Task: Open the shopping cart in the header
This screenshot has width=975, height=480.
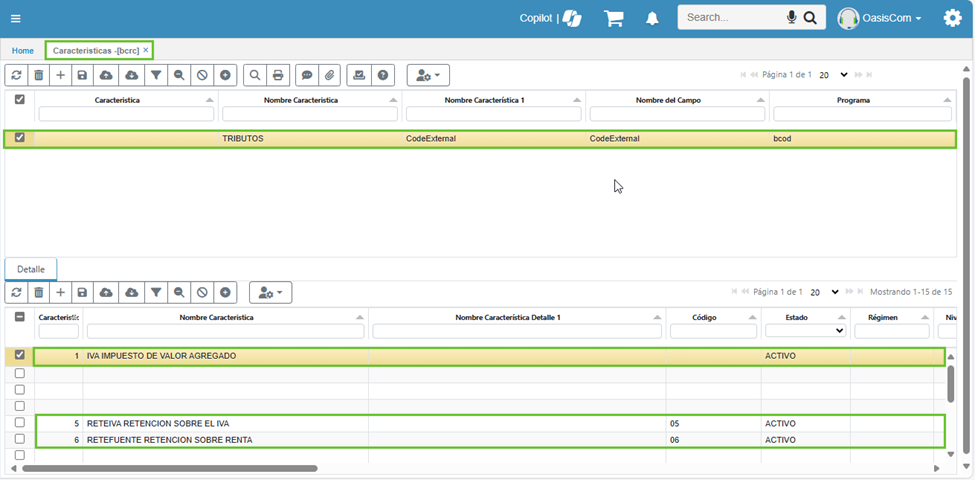Action: pyautogui.click(x=613, y=18)
